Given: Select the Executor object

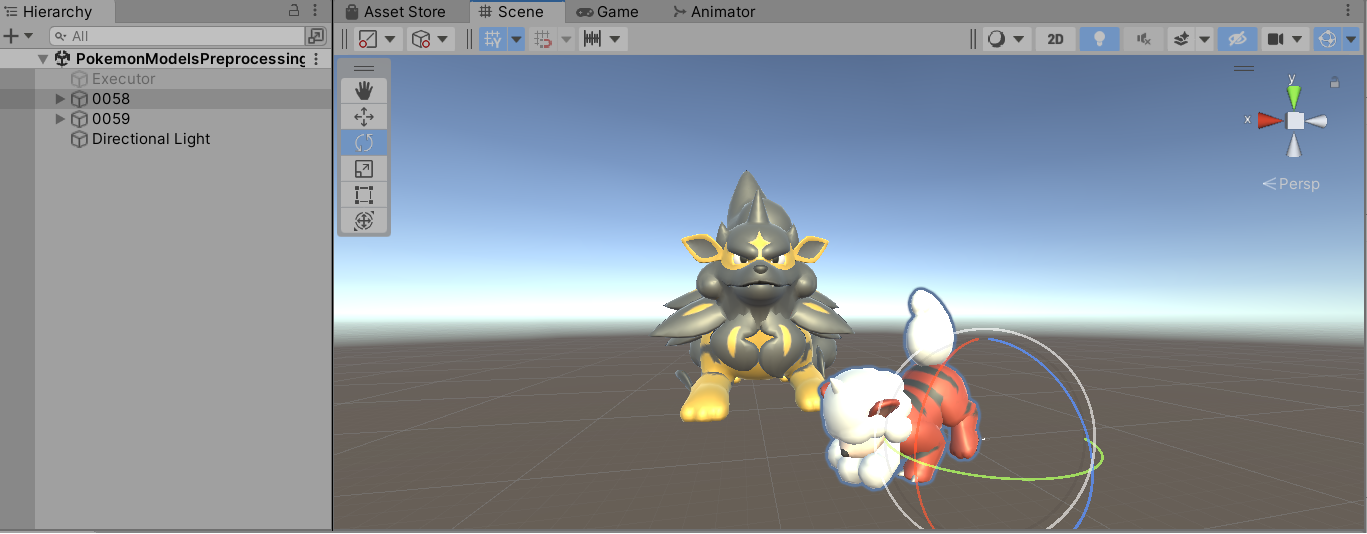Looking at the screenshot, I should click(x=123, y=79).
